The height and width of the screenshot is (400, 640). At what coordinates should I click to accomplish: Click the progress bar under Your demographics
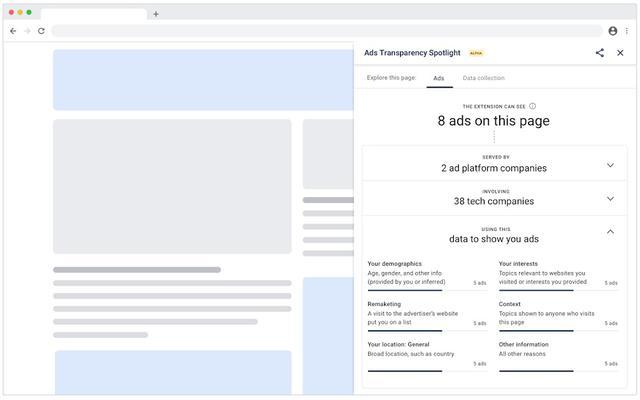(x=427, y=291)
